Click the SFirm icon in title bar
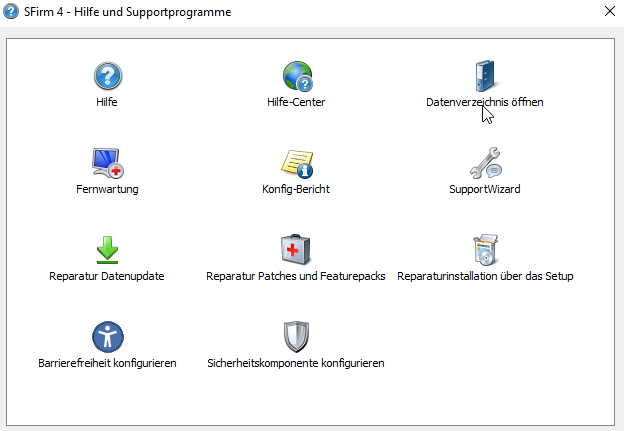 11,12
